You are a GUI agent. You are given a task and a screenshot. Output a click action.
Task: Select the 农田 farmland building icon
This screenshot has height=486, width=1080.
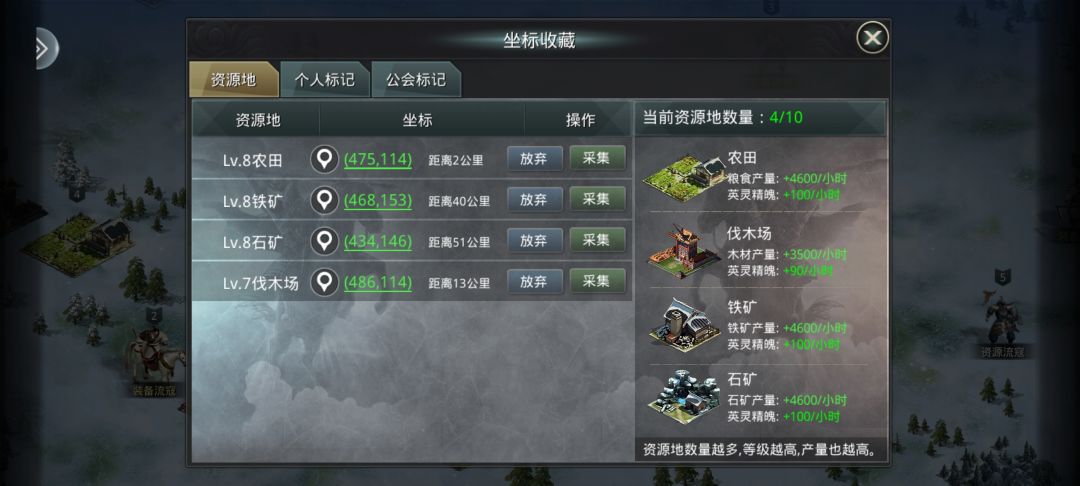click(x=683, y=178)
